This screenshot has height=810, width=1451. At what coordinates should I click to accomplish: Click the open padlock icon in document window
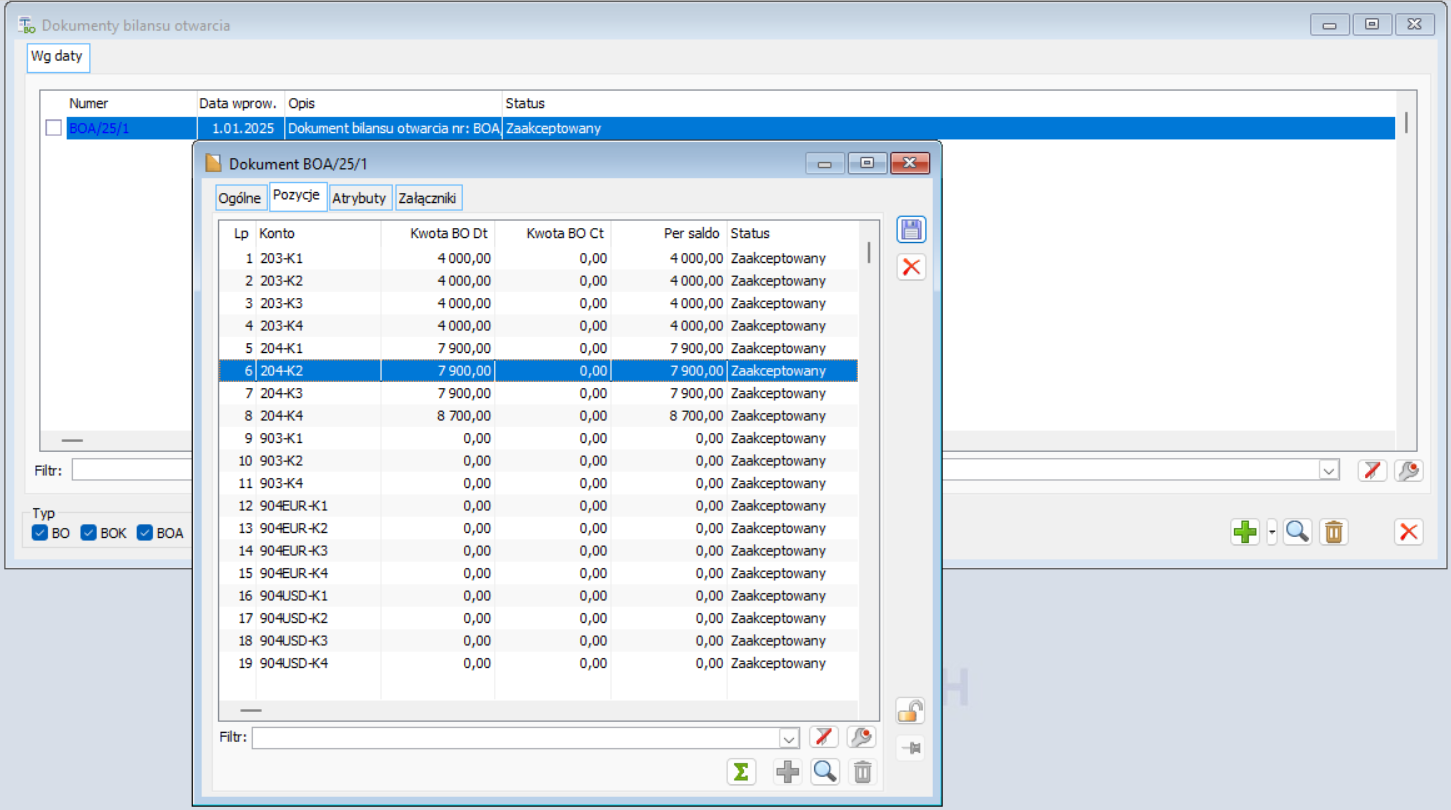coord(910,711)
